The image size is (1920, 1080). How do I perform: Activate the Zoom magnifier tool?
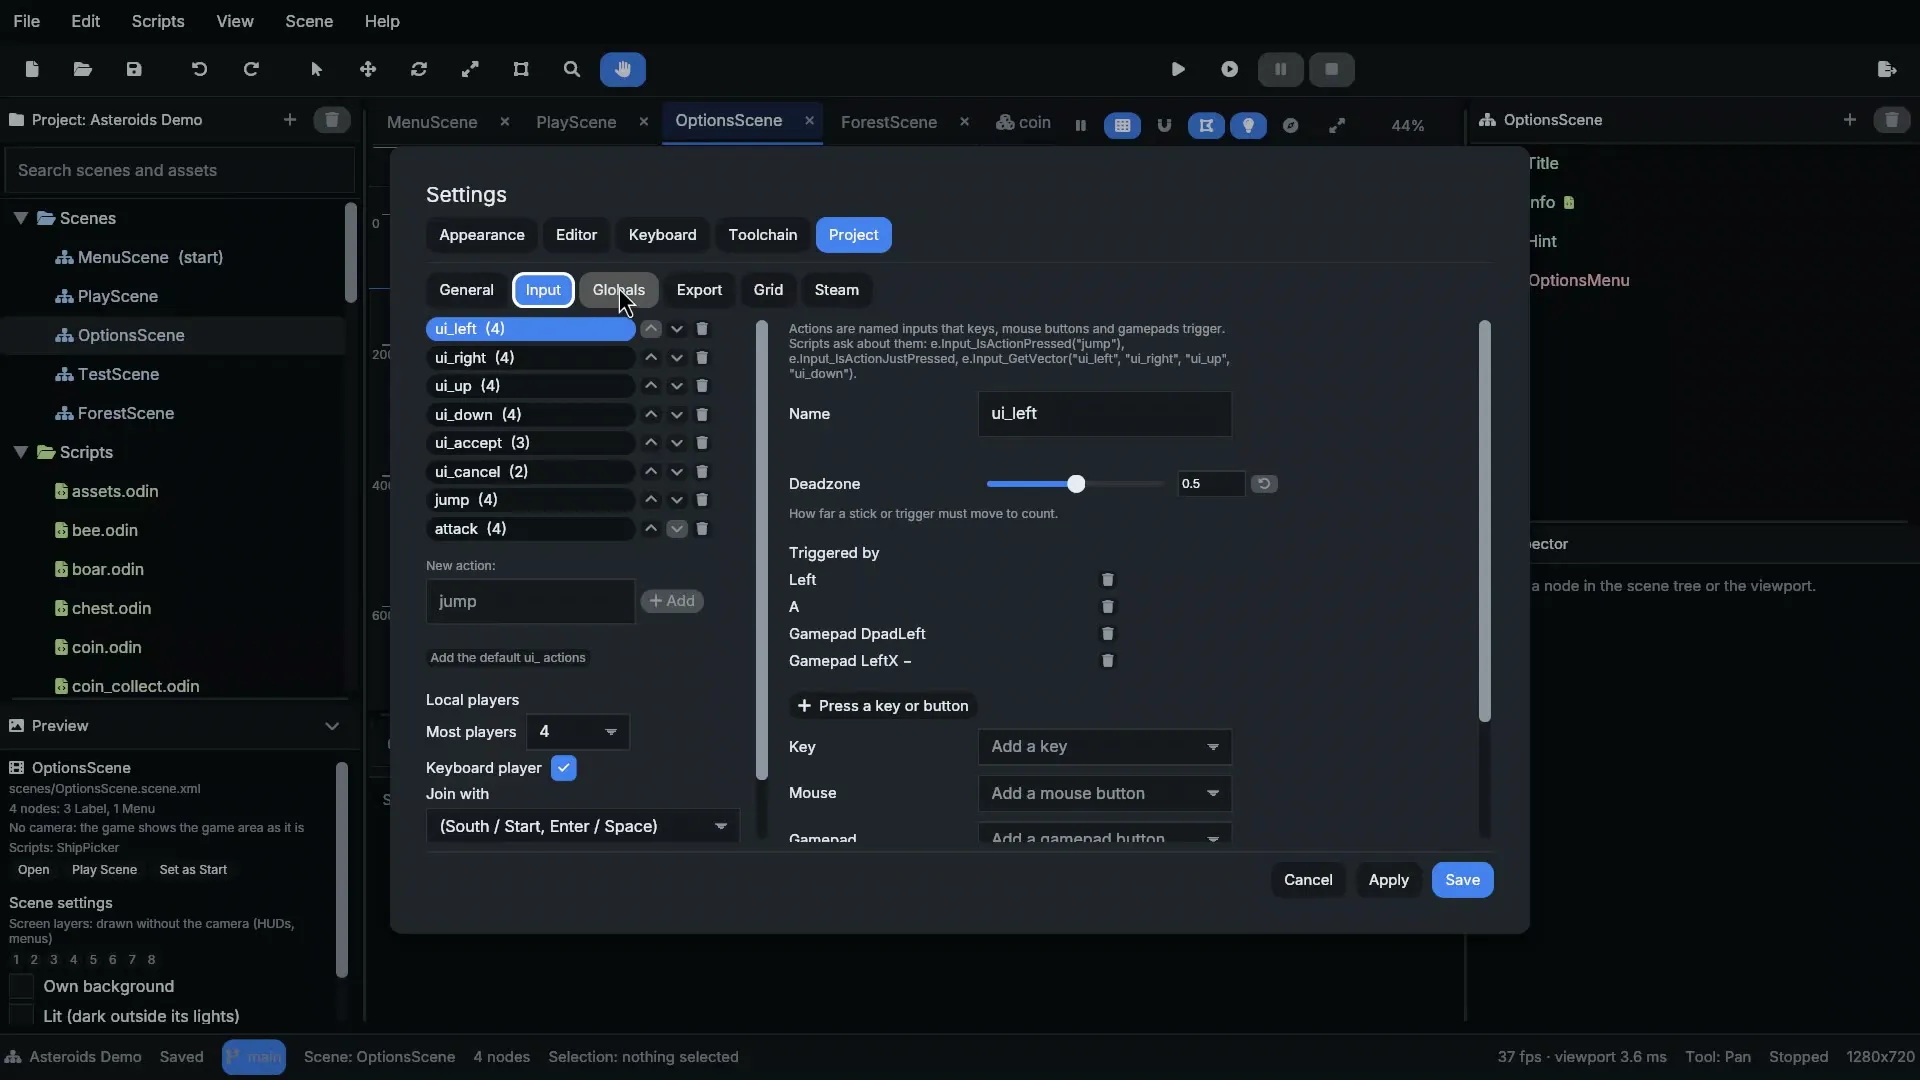click(x=572, y=69)
